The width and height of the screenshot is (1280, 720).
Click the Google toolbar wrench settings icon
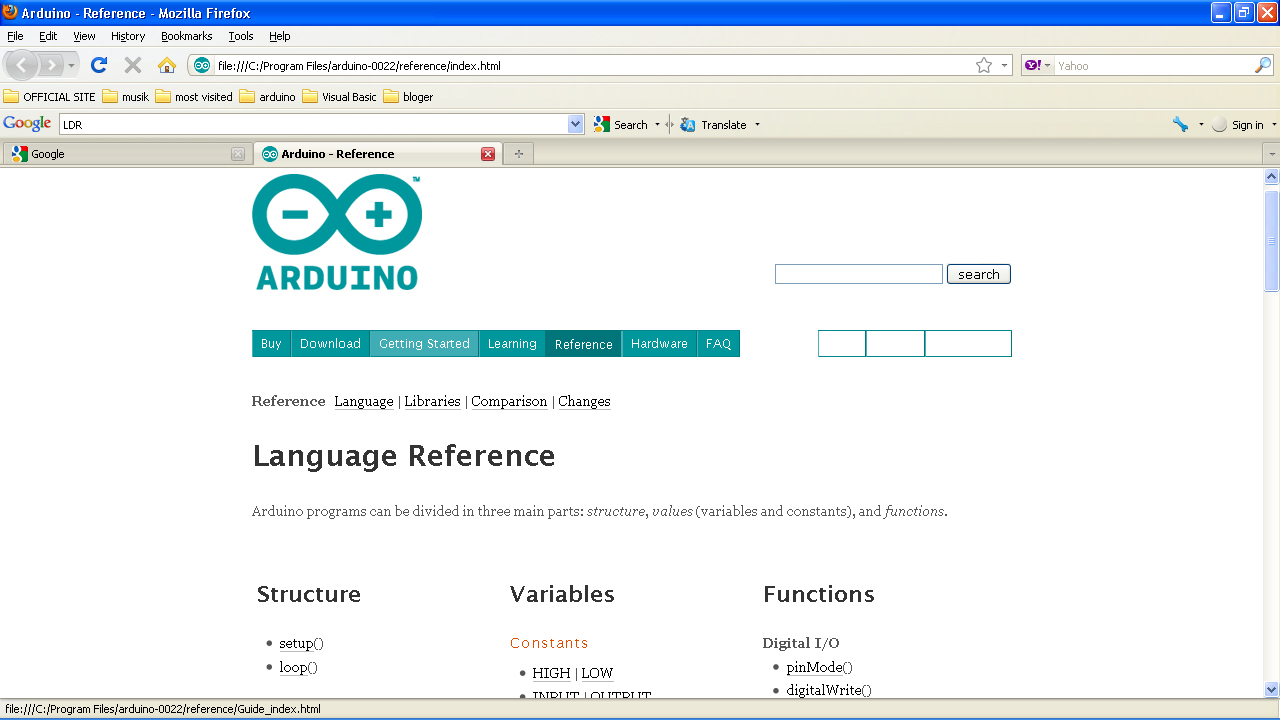pos(1181,125)
